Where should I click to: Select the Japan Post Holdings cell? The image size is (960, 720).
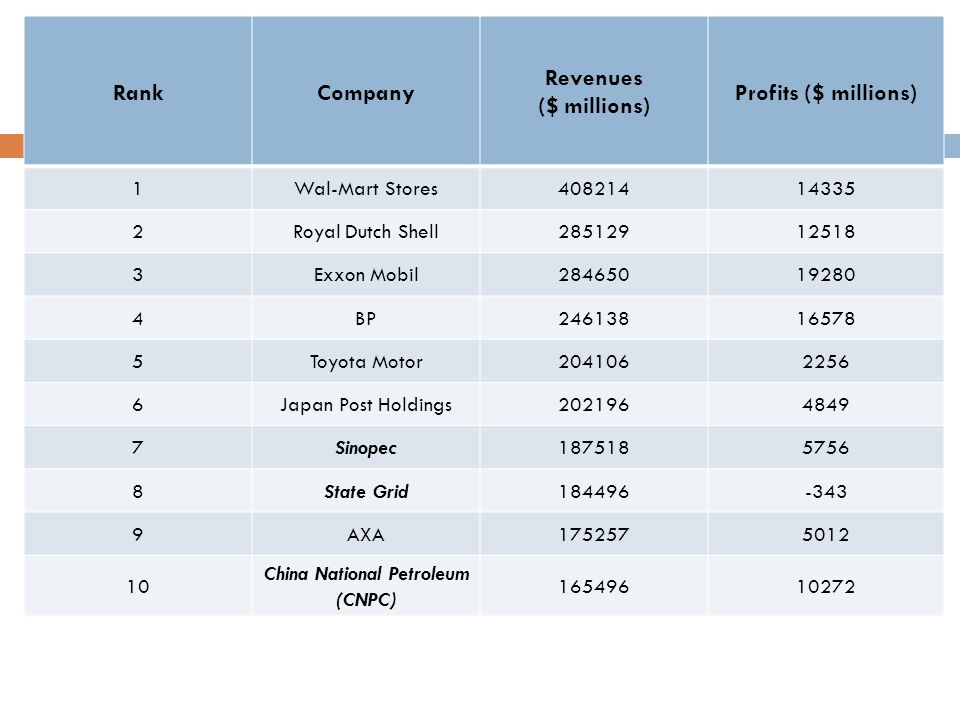point(366,405)
